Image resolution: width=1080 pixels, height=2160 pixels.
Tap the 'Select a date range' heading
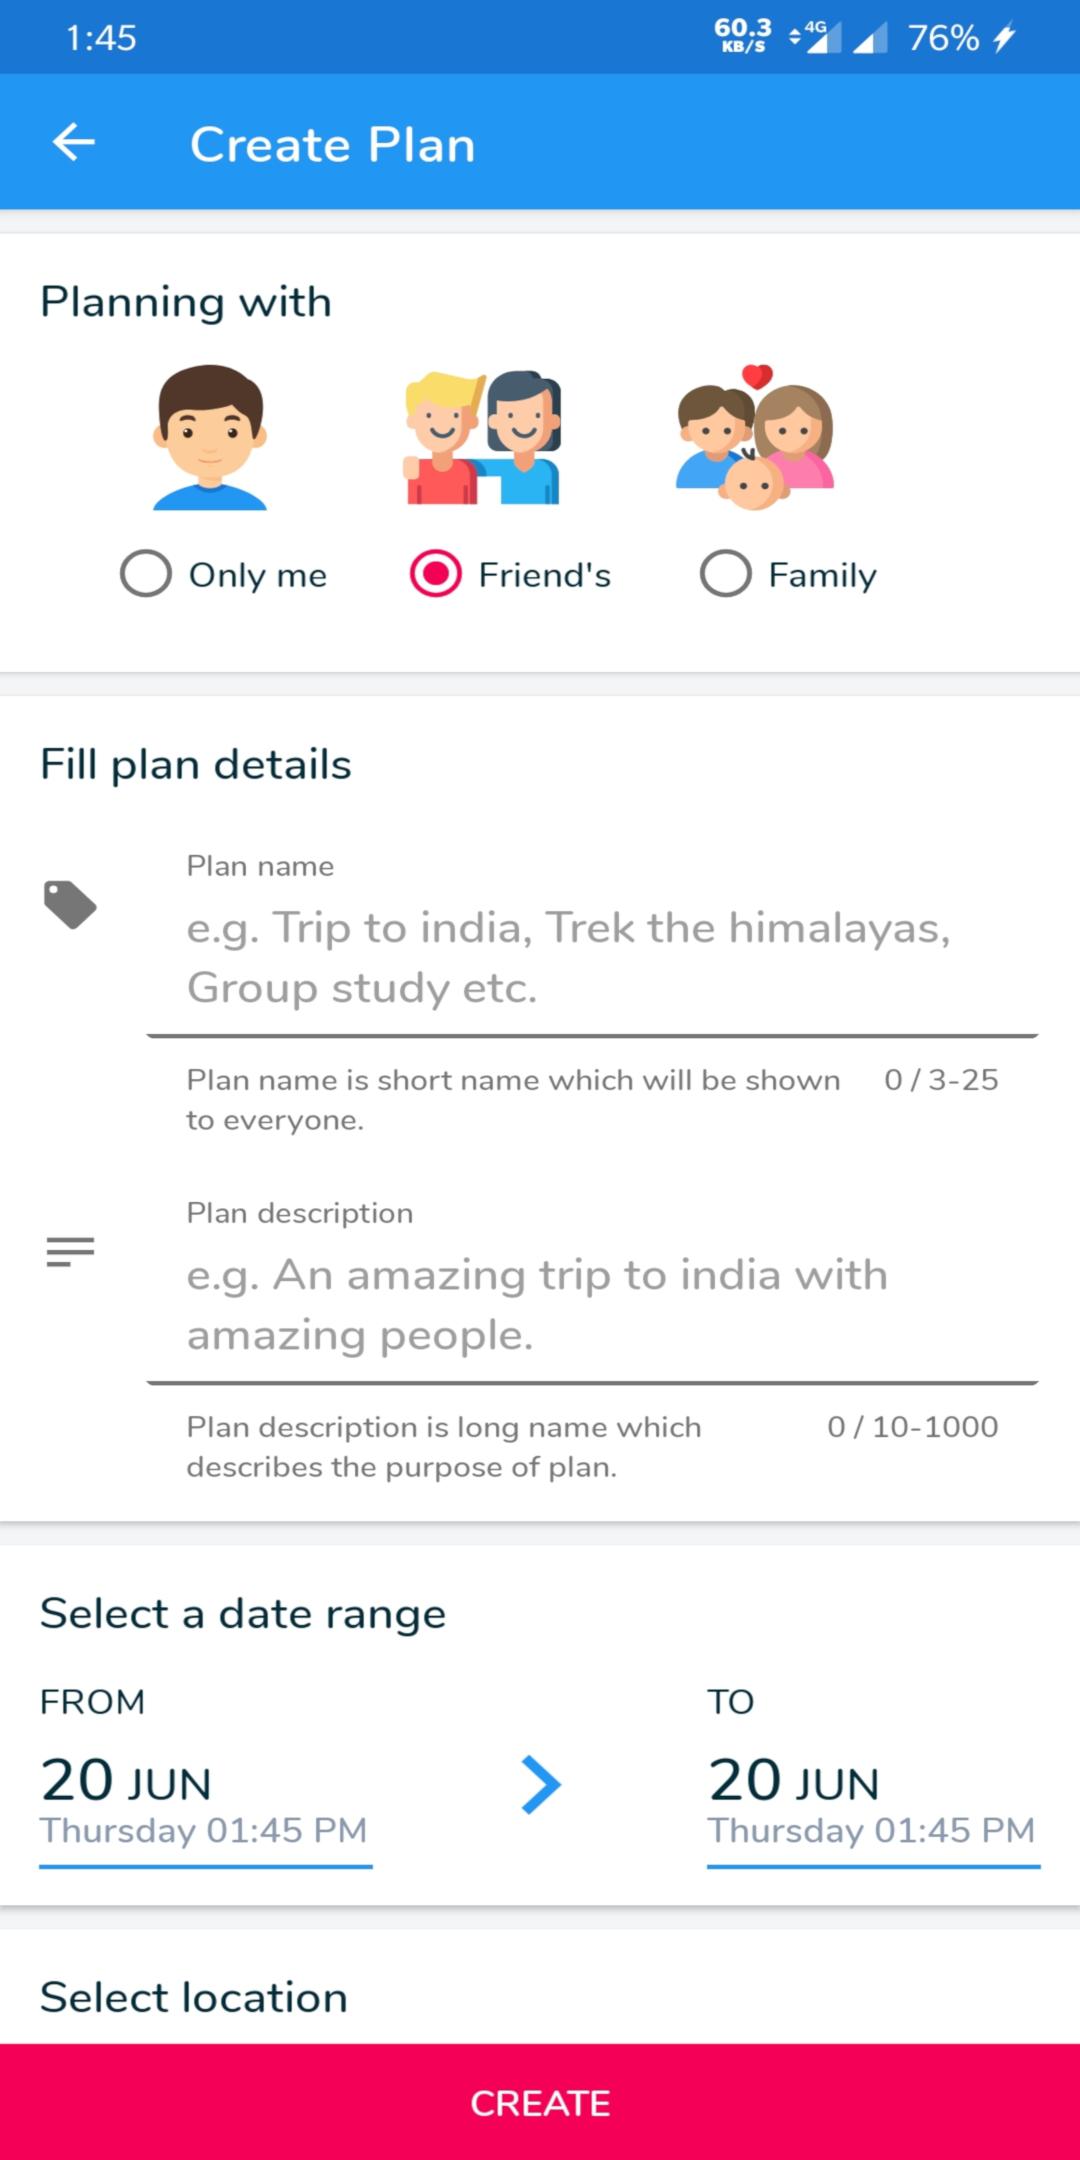point(243,1613)
